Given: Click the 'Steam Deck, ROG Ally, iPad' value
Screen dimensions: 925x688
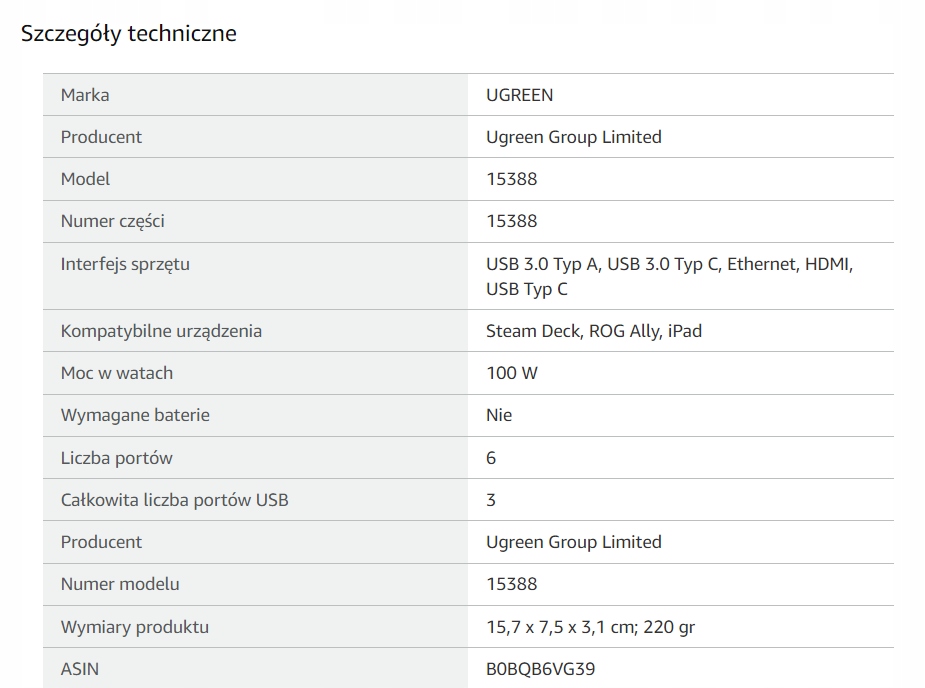Looking at the screenshot, I should pyautogui.click(x=593, y=331).
